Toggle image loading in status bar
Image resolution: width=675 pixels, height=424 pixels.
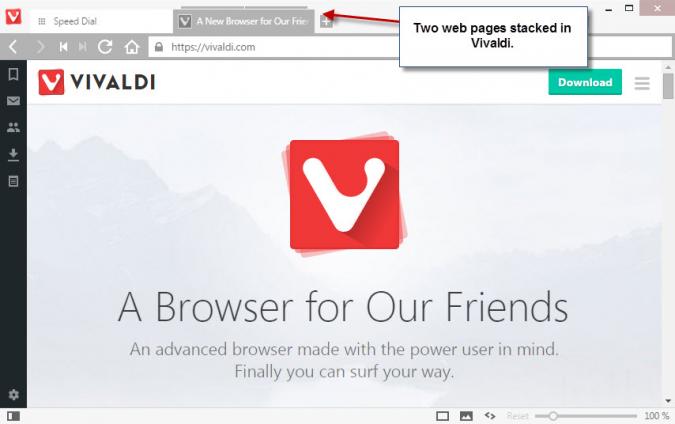[466, 416]
